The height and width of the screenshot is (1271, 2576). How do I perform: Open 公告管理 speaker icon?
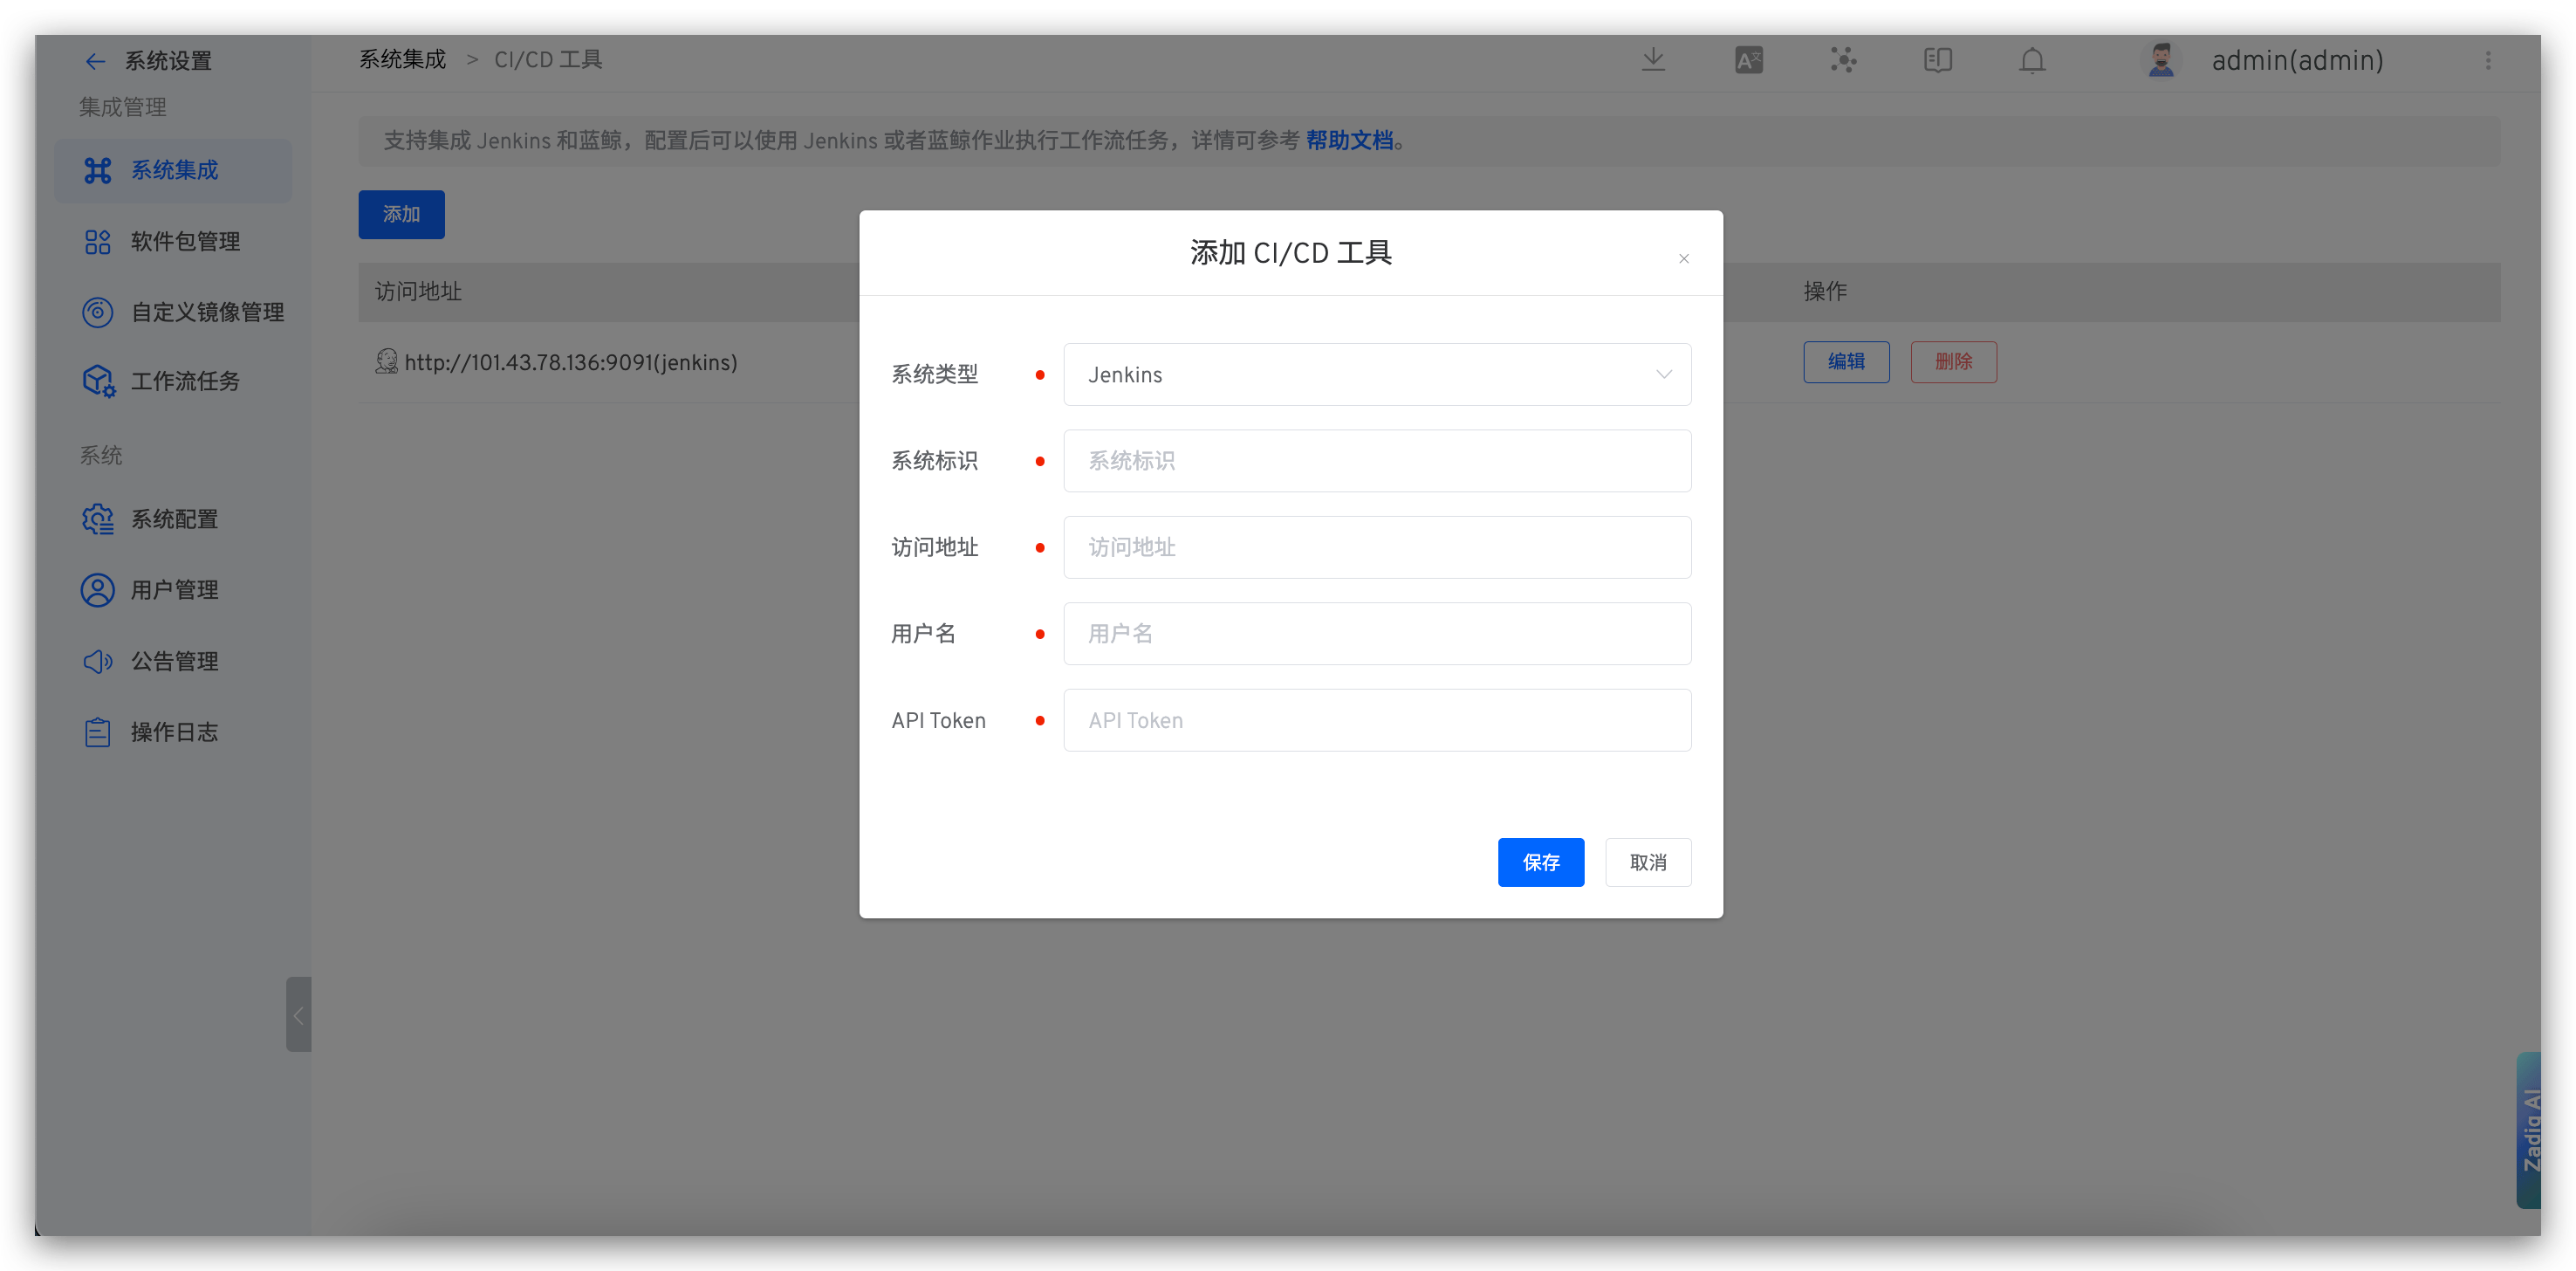[97, 661]
